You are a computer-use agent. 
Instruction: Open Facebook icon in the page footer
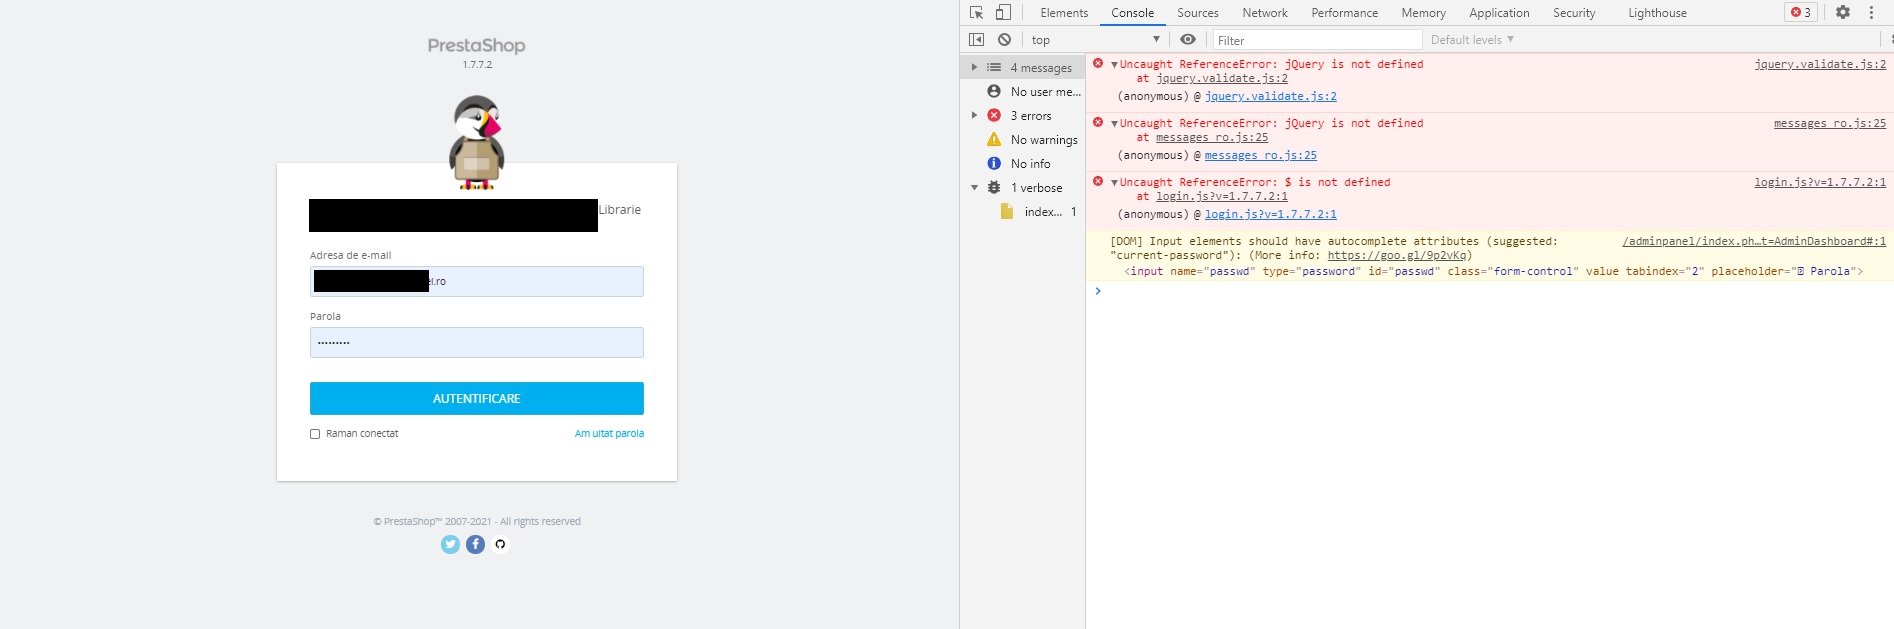475,544
